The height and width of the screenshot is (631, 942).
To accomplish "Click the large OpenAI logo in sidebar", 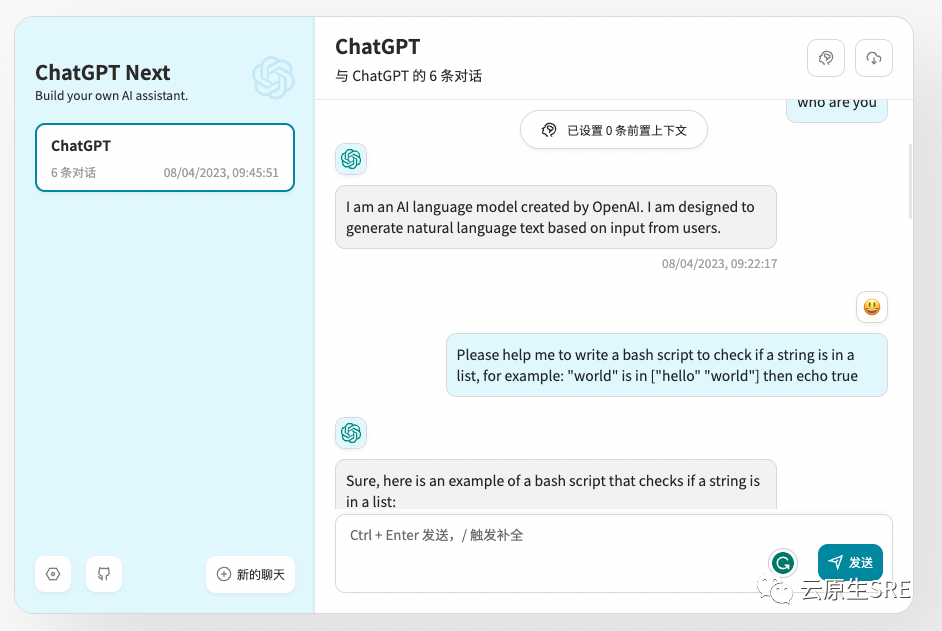I will tap(273, 78).
